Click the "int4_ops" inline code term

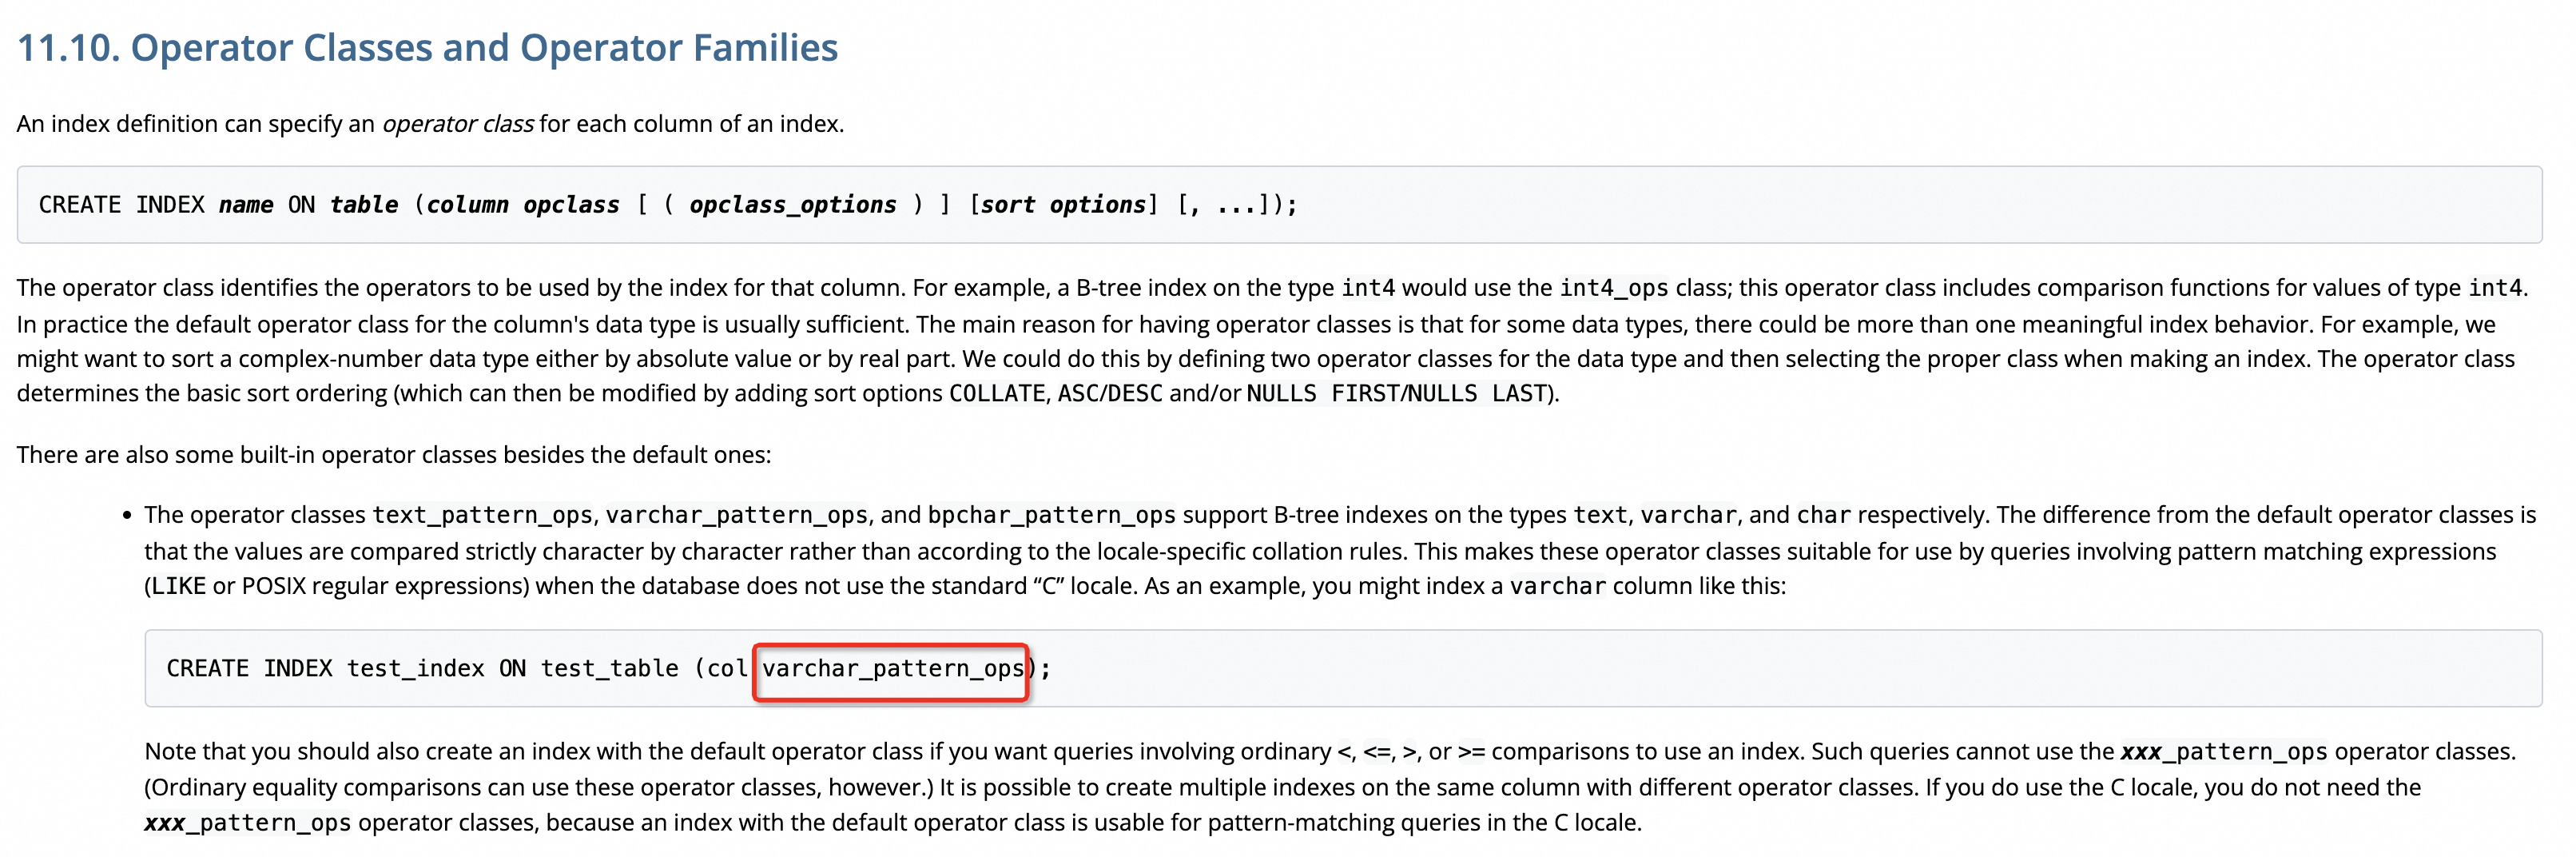coord(1613,288)
